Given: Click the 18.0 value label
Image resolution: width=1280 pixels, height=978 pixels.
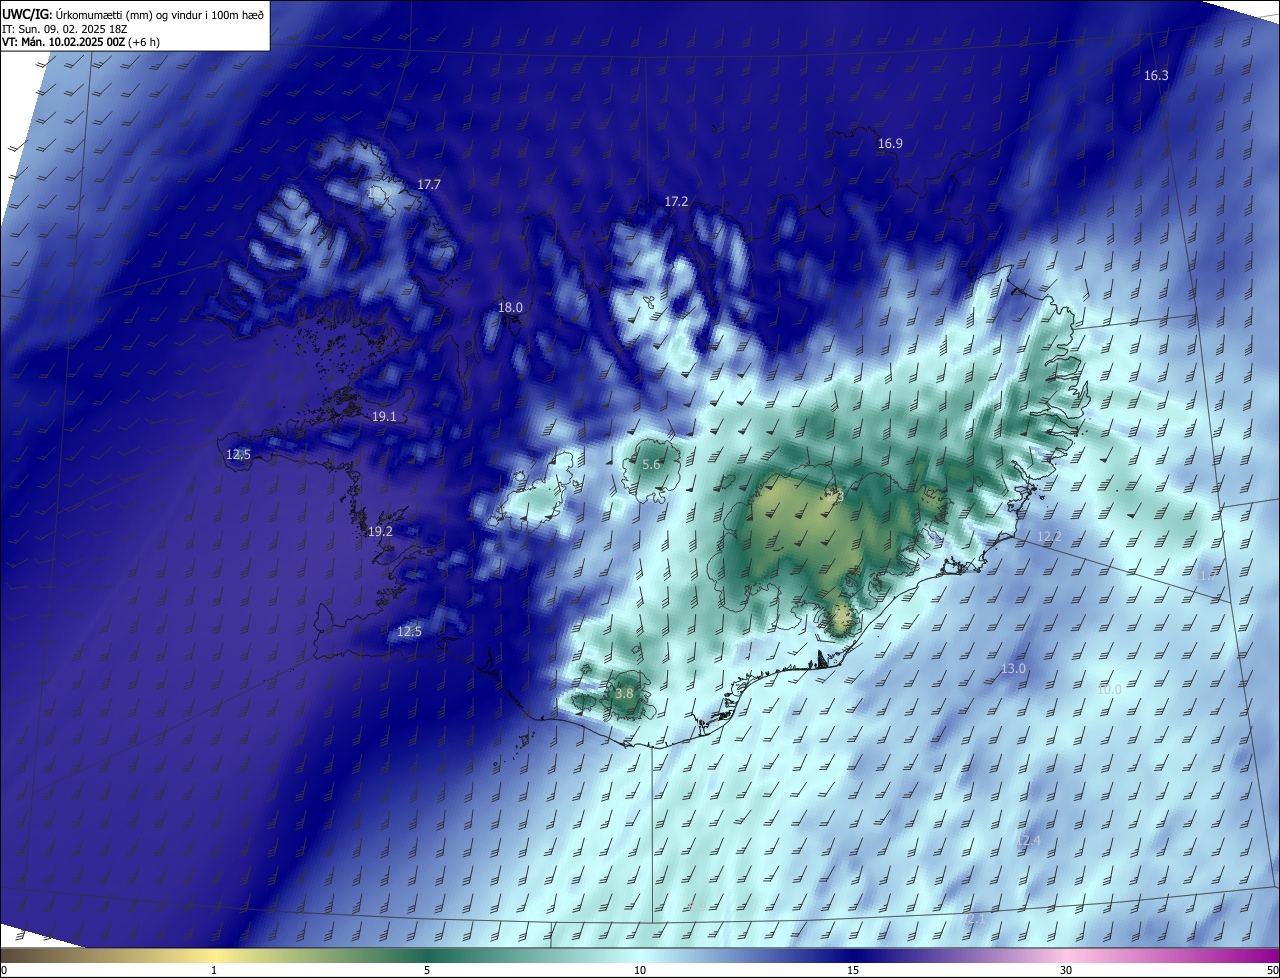Looking at the screenshot, I should [510, 308].
